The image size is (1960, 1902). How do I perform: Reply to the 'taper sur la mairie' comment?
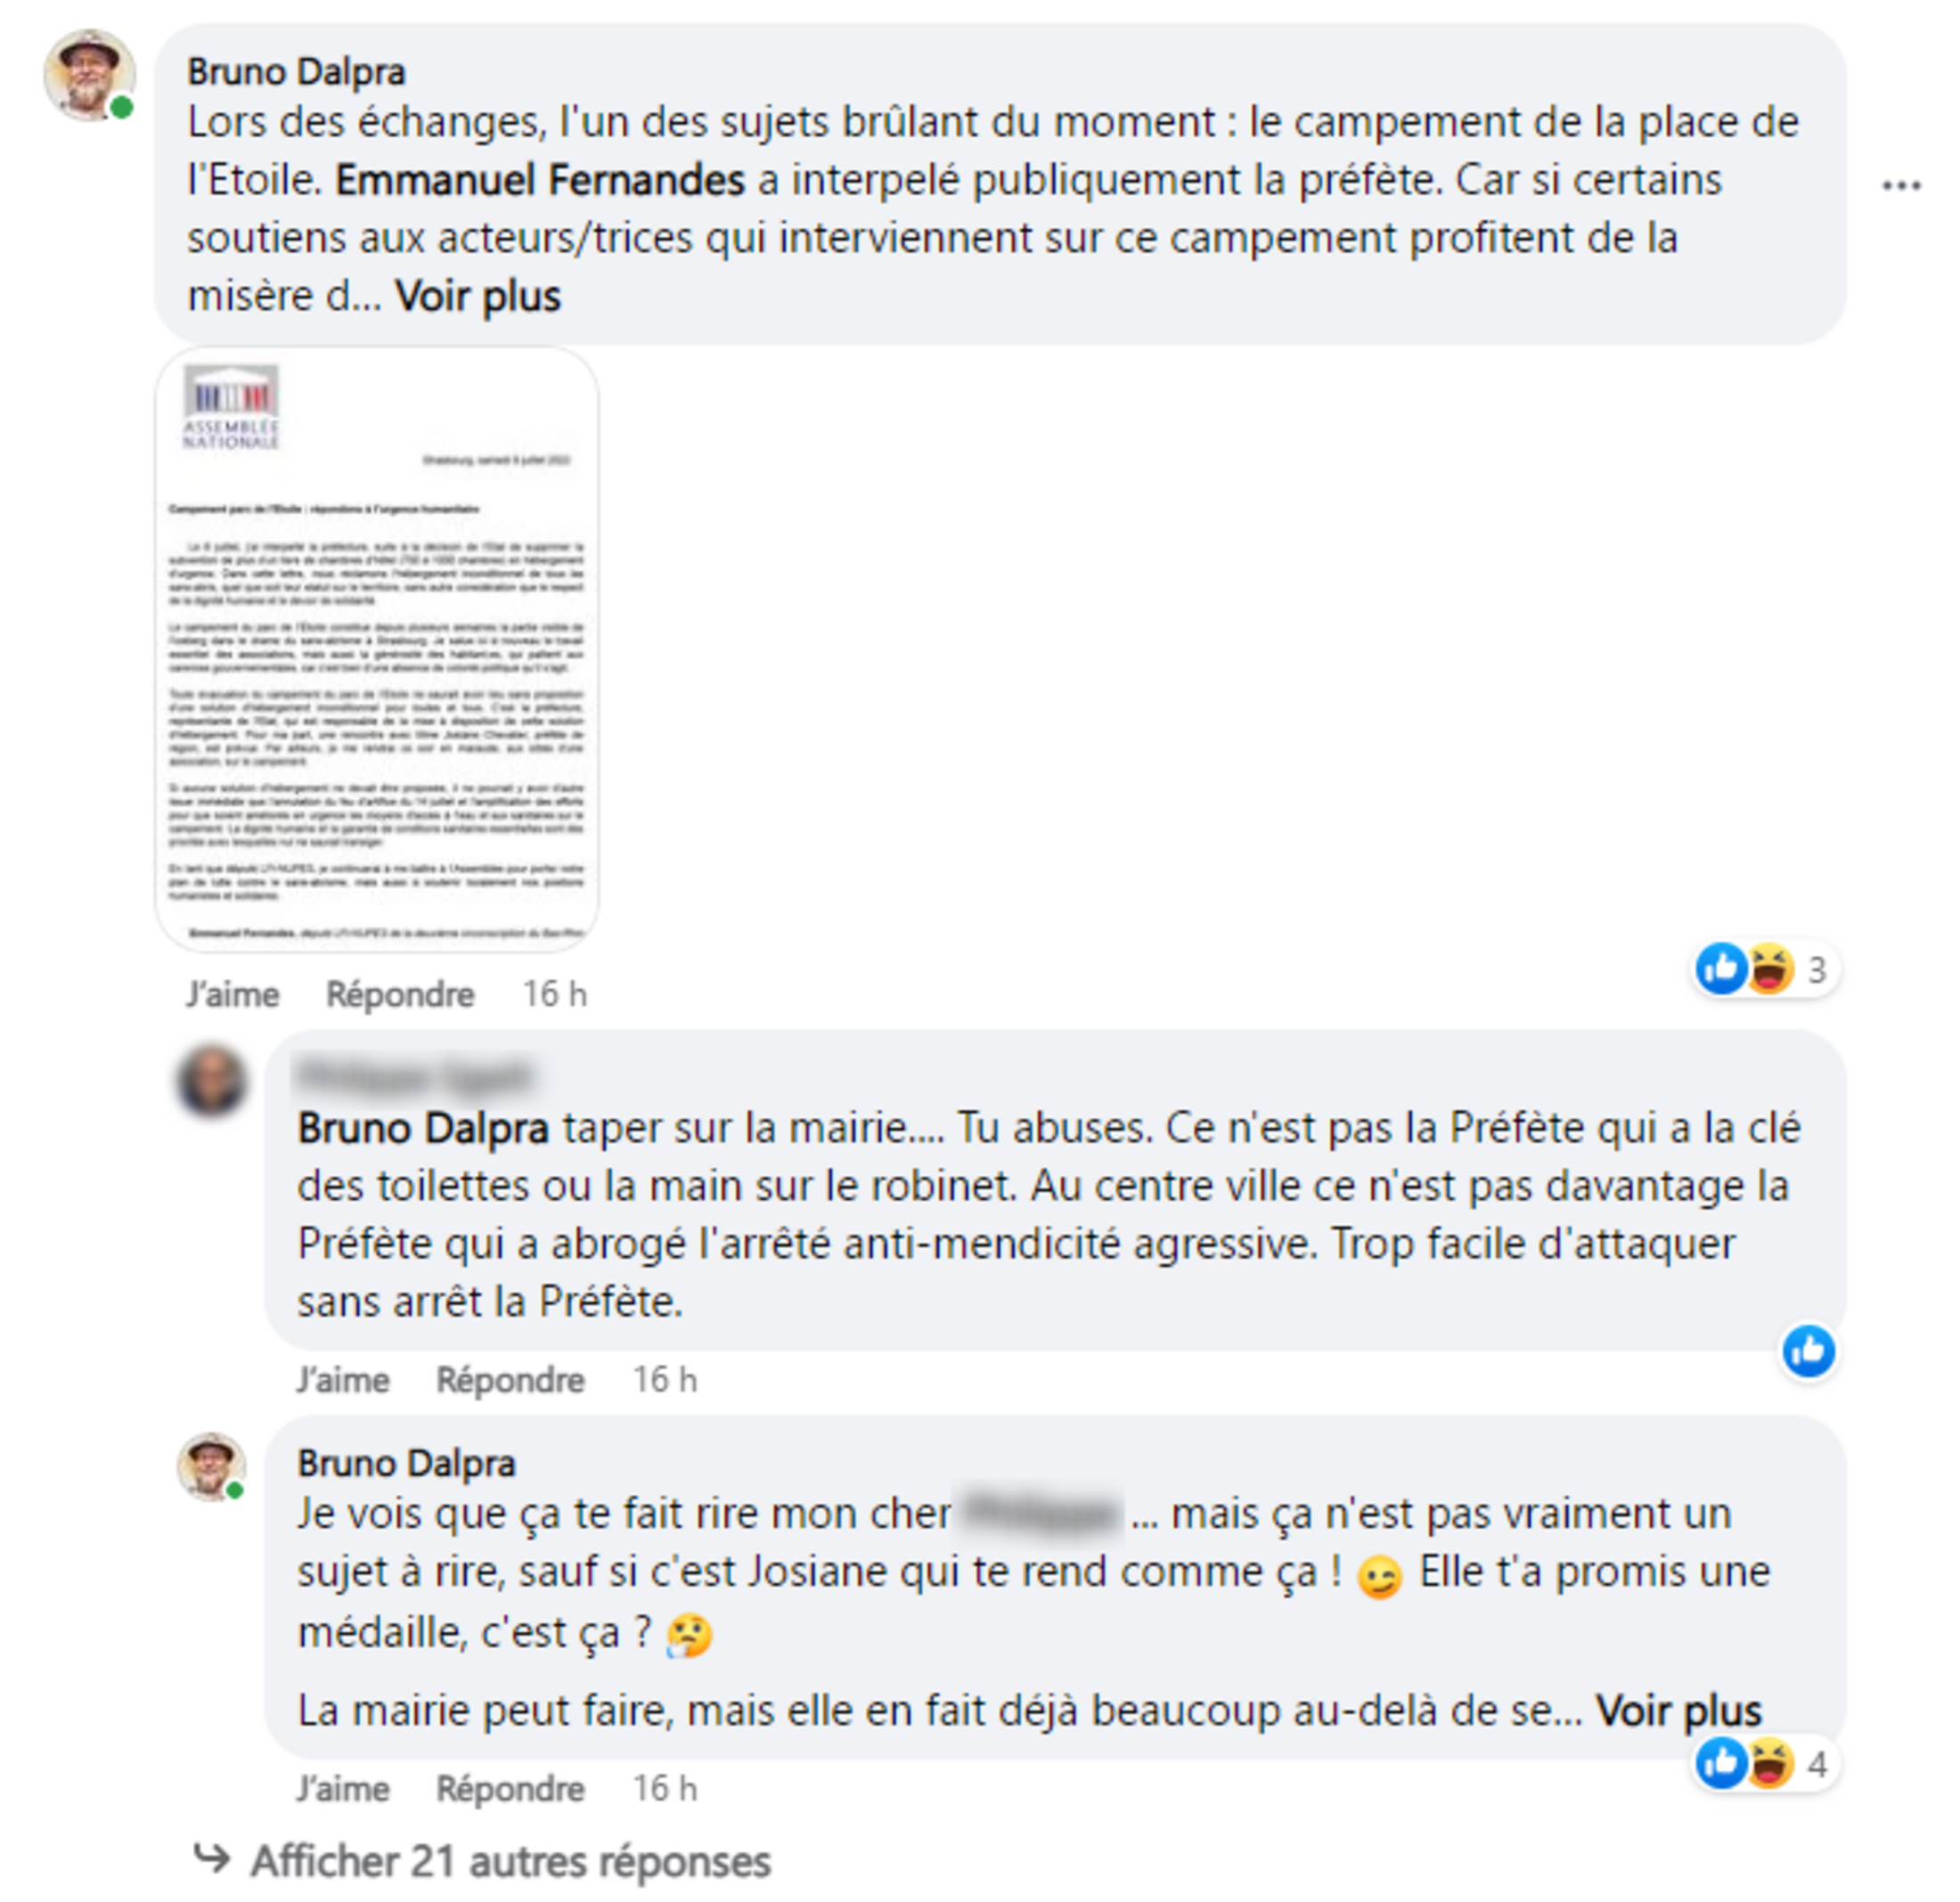tap(510, 1380)
